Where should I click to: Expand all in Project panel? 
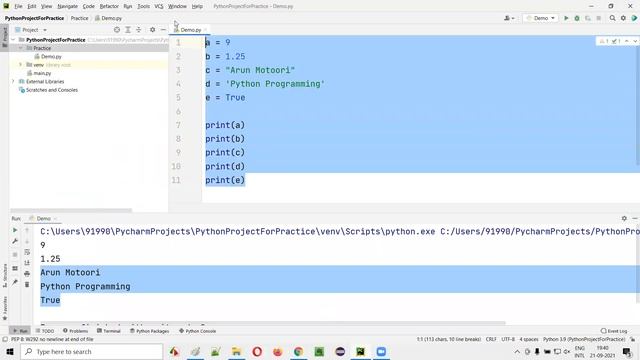(128, 30)
